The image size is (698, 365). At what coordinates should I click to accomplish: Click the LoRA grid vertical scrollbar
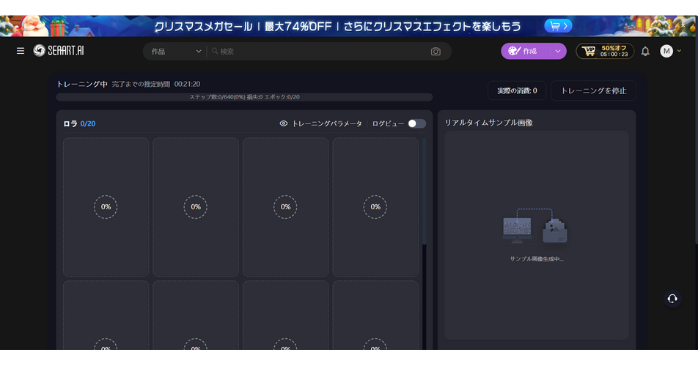tap(424, 191)
